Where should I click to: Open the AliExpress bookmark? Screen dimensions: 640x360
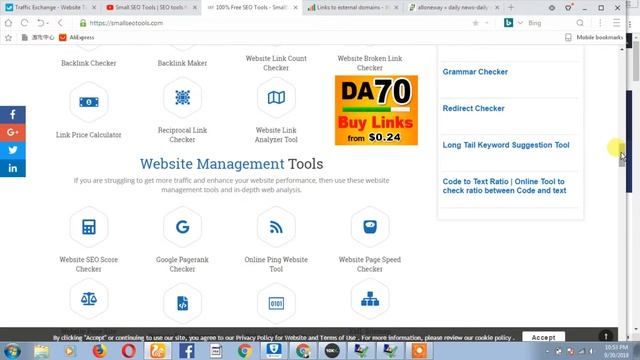click(77, 38)
